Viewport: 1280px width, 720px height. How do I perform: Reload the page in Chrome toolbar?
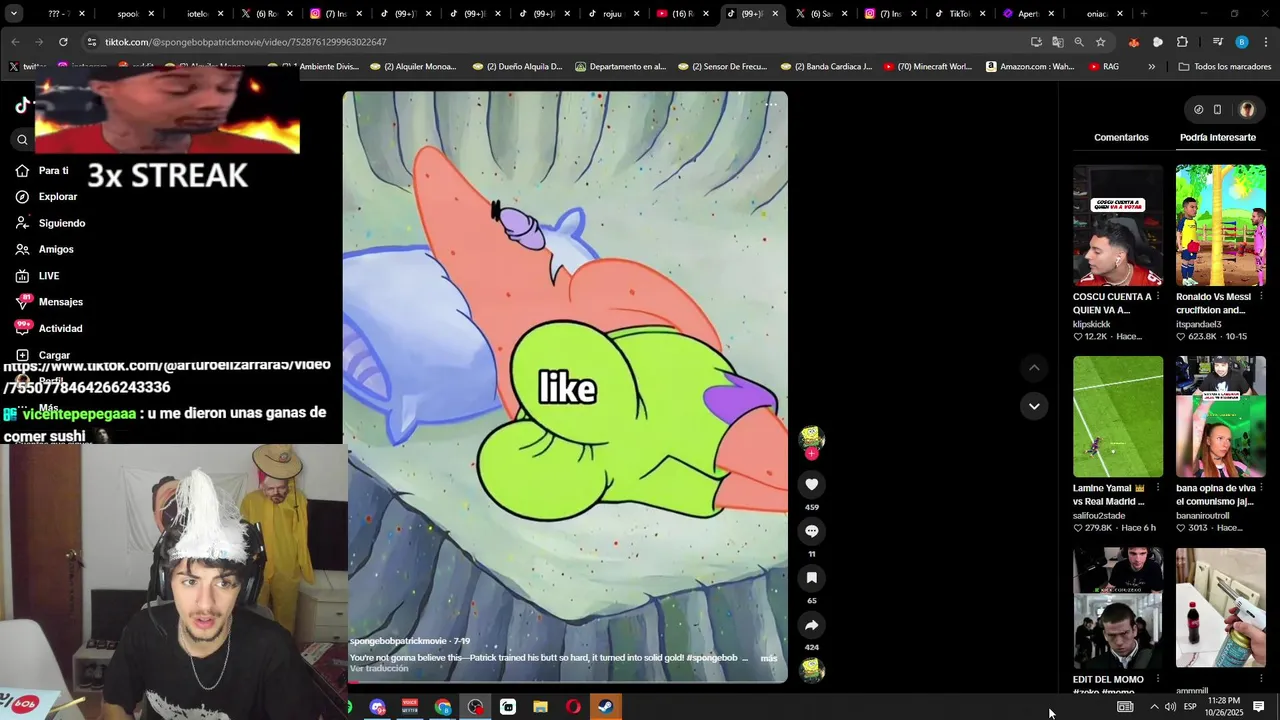click(63, 42)
